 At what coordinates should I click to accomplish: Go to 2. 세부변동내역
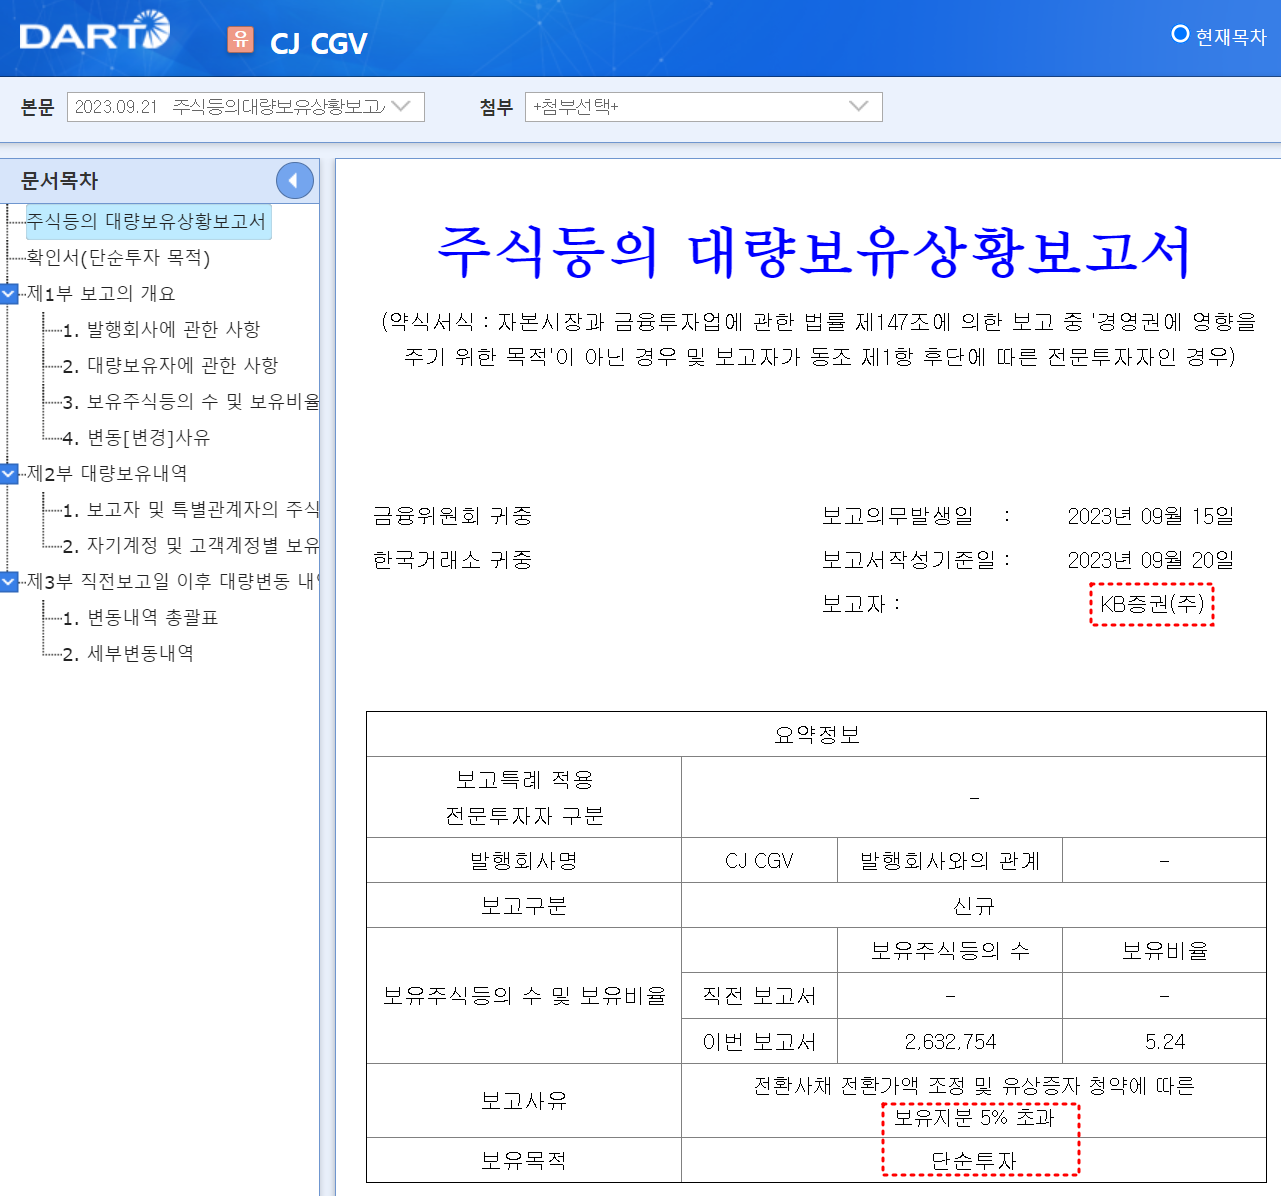click(x=128, y=654)
